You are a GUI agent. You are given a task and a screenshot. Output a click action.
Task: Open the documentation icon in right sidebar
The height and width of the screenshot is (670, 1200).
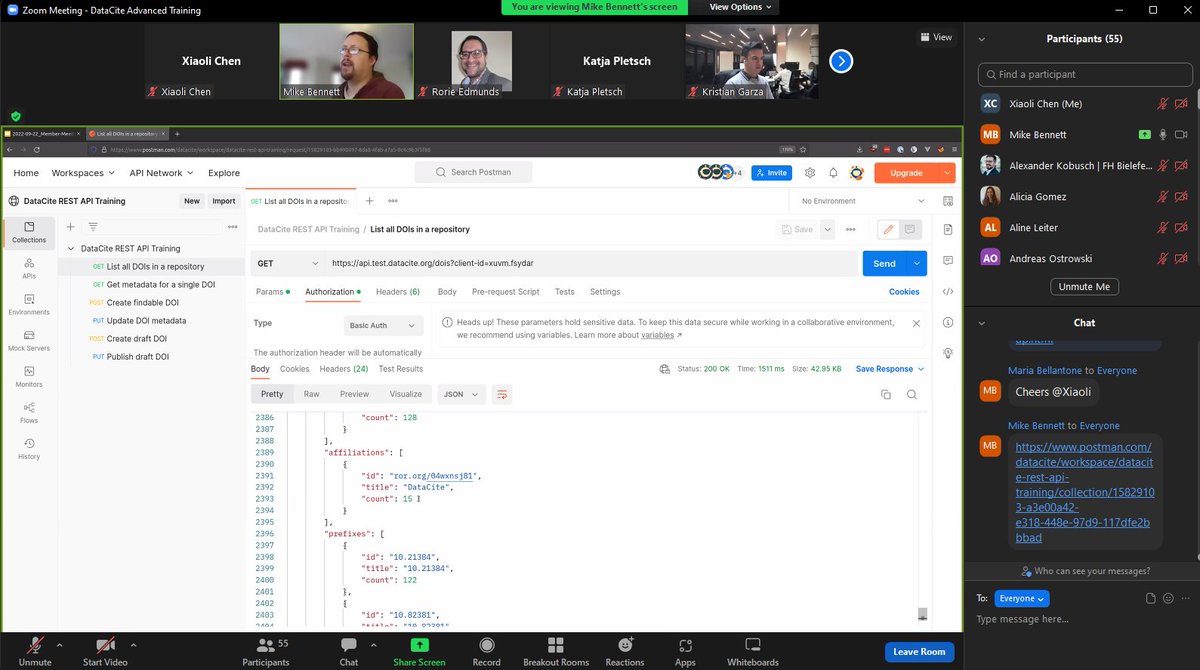coord(947,229)
